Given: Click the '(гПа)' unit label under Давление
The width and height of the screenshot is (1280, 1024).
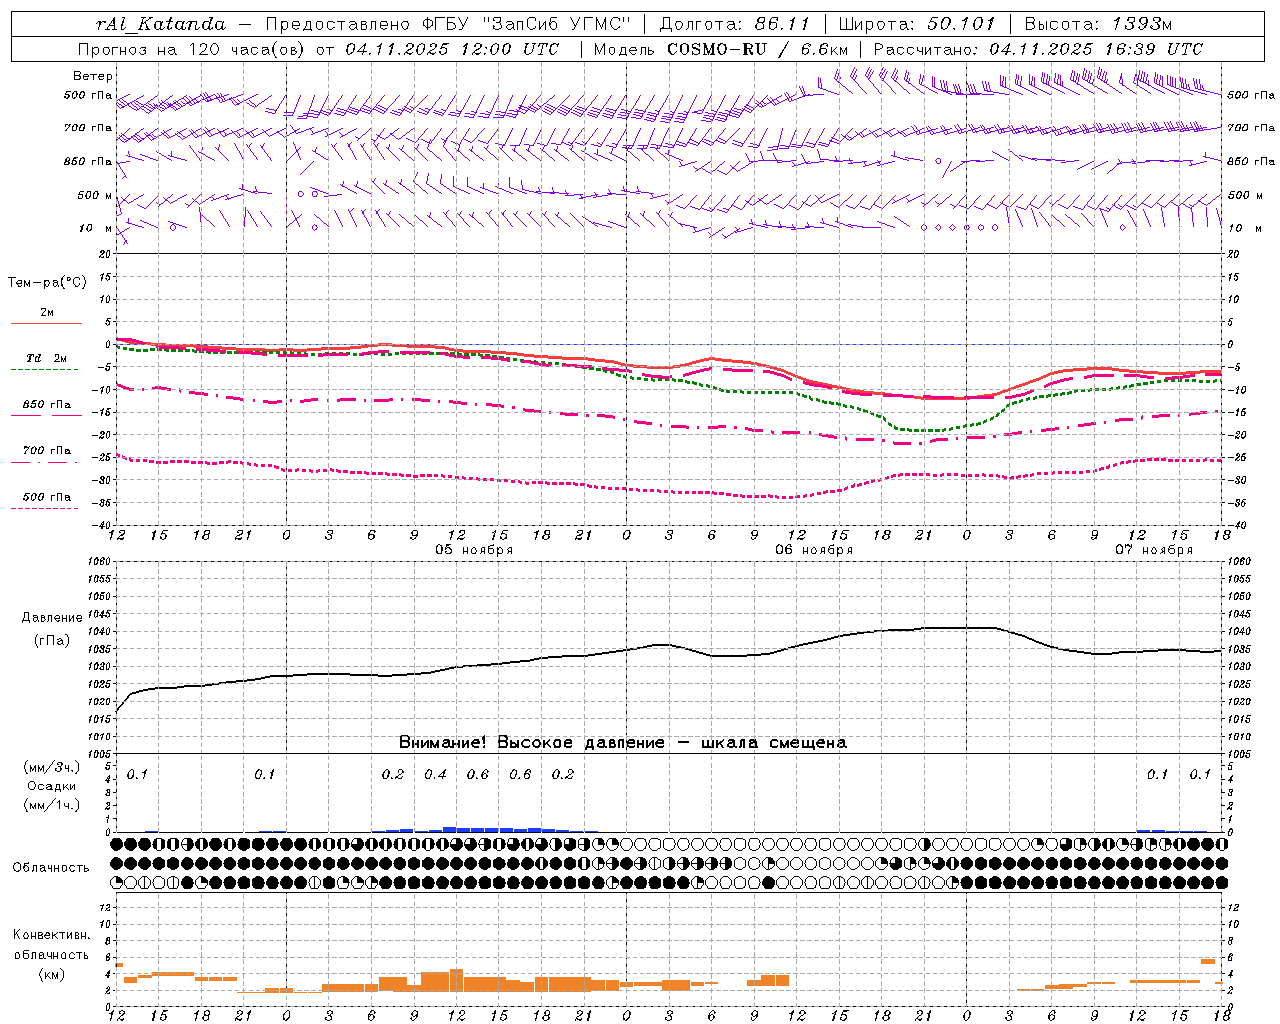Looking at the screenshot, I should pyautogui.click(x=52, y=641).
